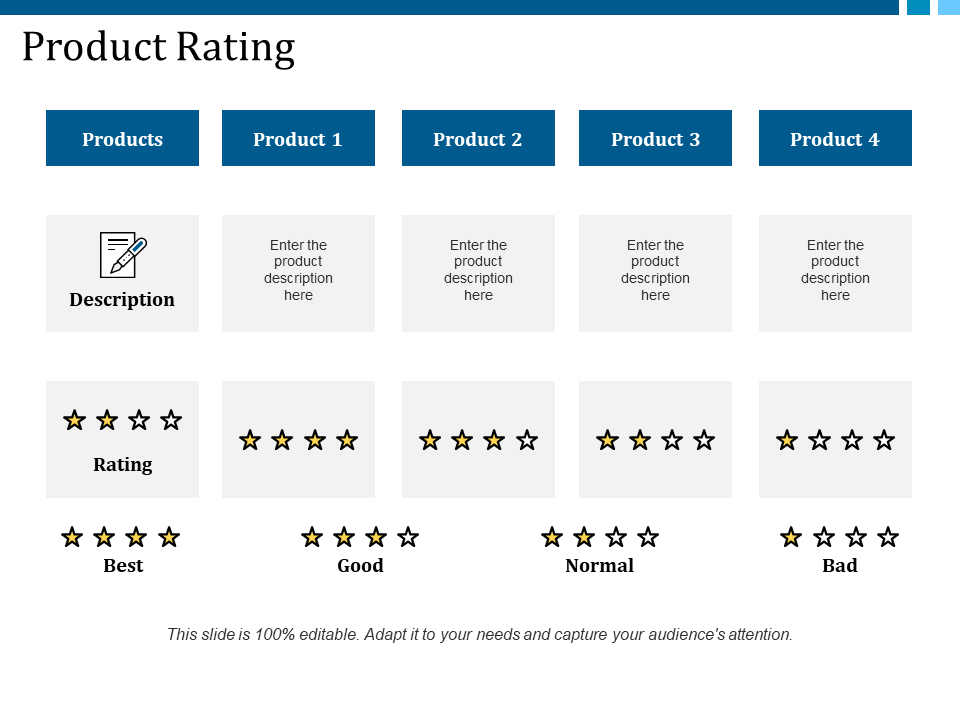Click Product 4 description placeholder text

(835, 270)
